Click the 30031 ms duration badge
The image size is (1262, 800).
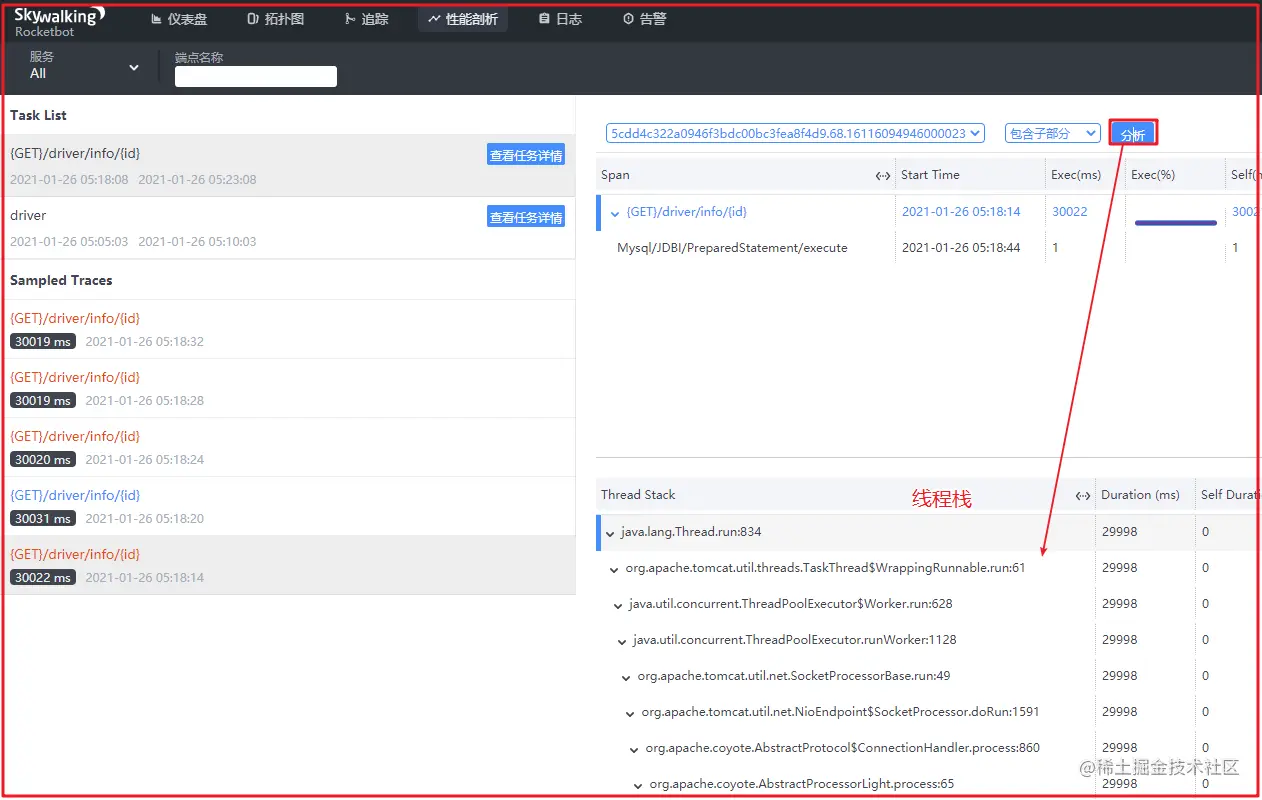tap(43, 518)
